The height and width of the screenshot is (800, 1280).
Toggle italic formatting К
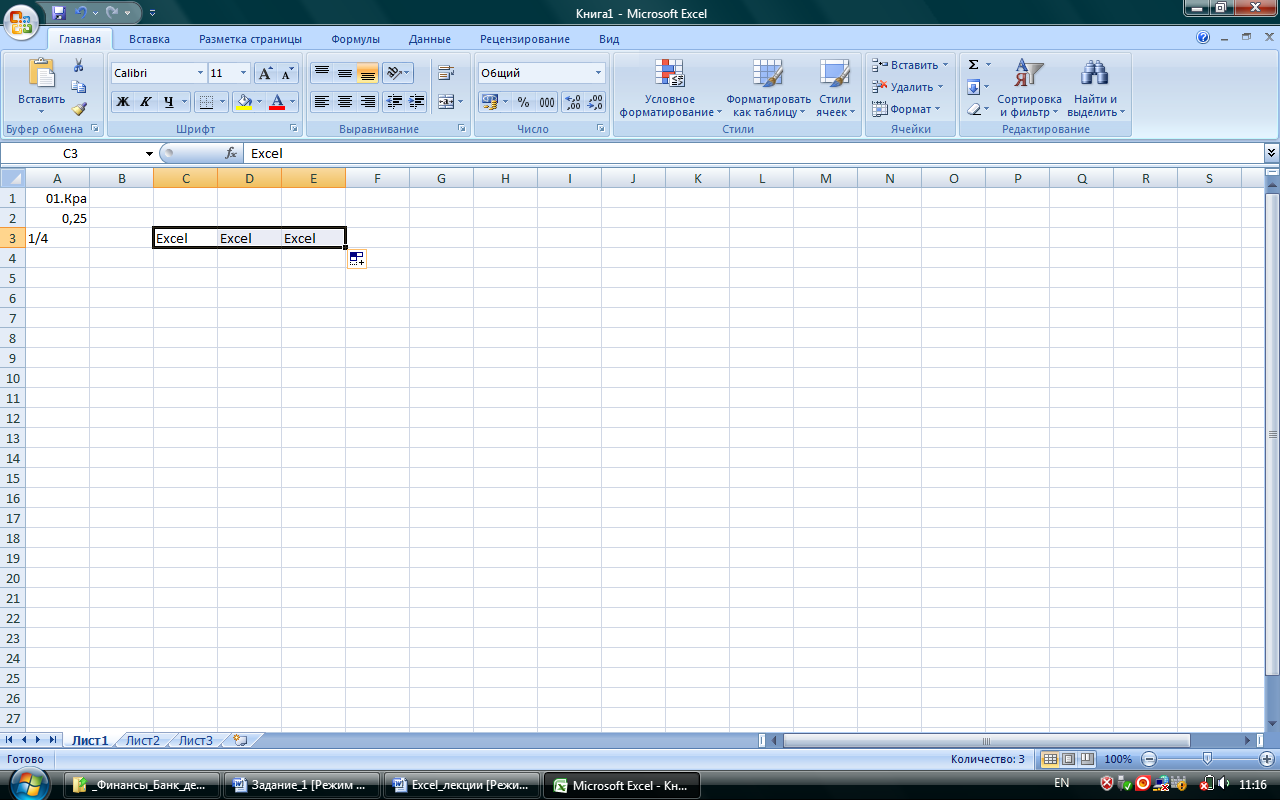click(145, 102)
